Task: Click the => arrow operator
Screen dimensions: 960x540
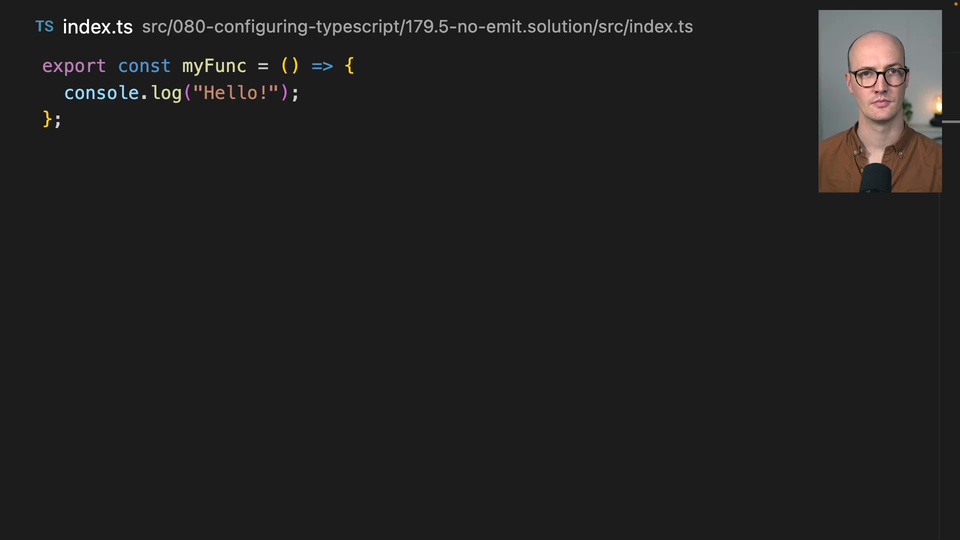Action: tap(322, 66)
